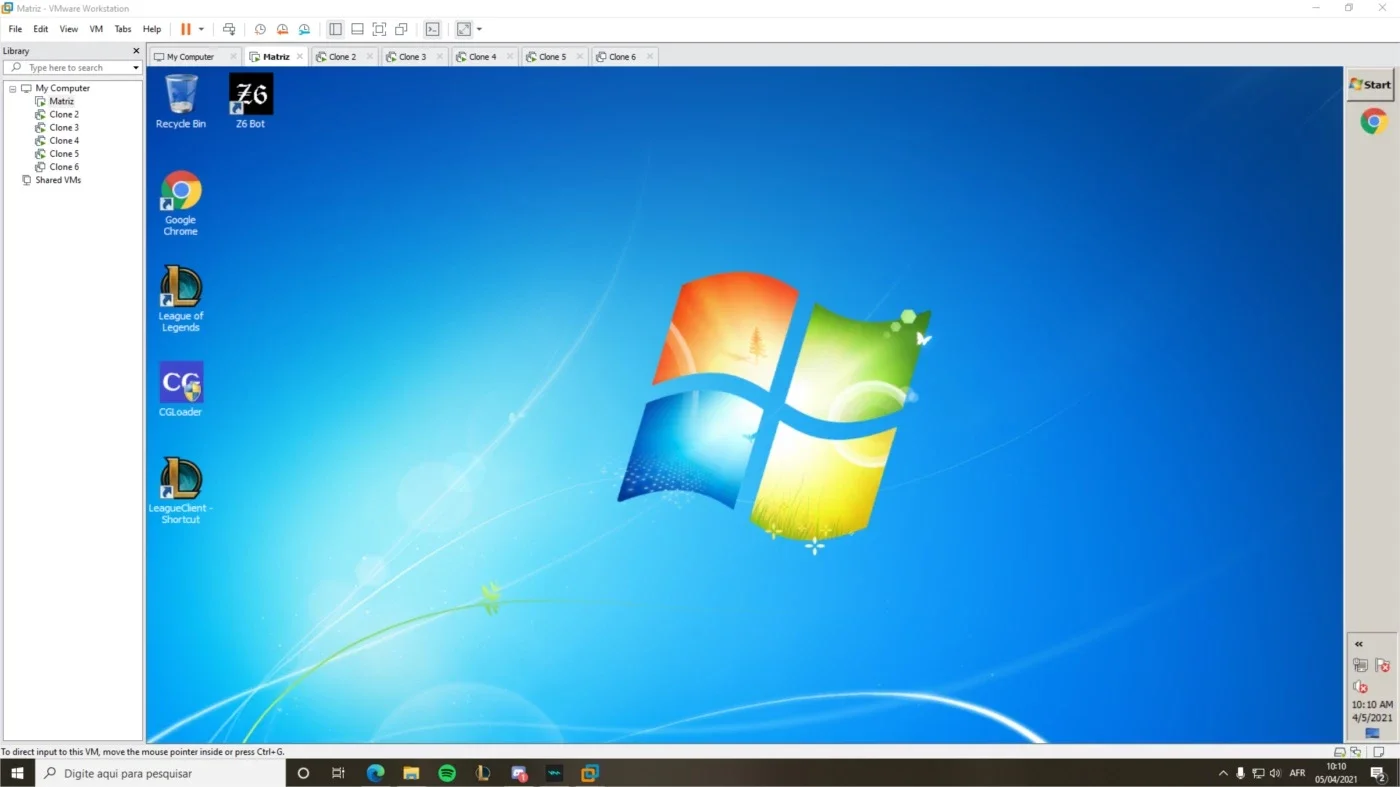Click the guest Show Desktop button
The height and width of the screenshot is (787, 1400).
[1372, 734]
